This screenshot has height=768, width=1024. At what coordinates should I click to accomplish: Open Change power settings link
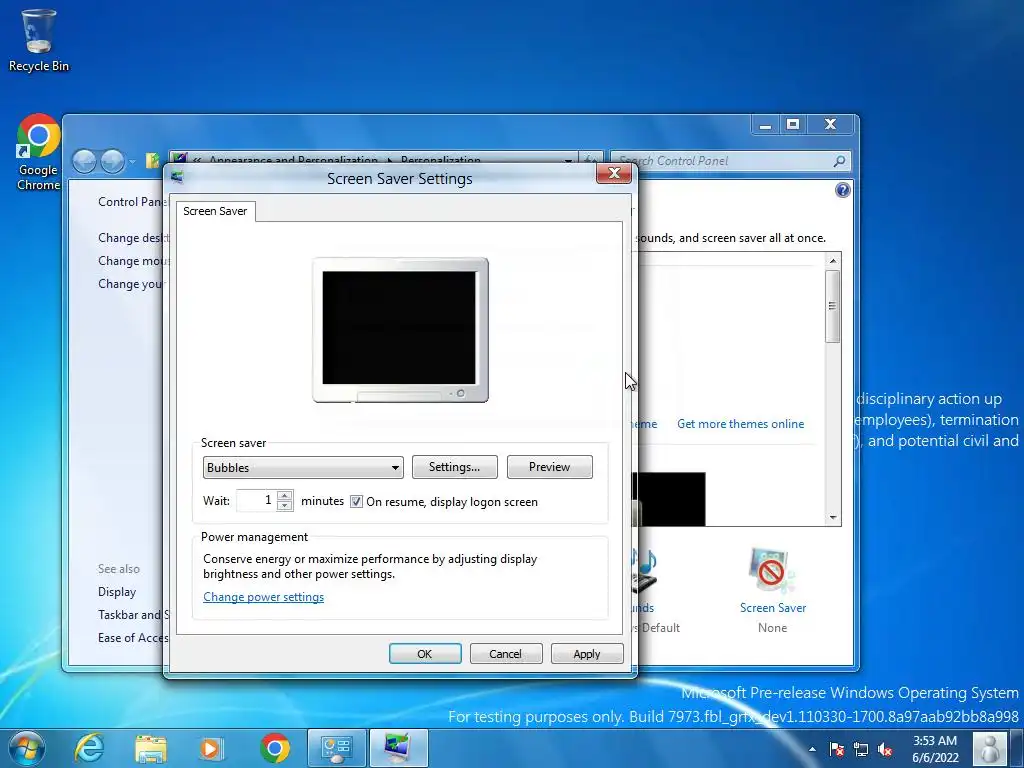click(x=263, y=597)
